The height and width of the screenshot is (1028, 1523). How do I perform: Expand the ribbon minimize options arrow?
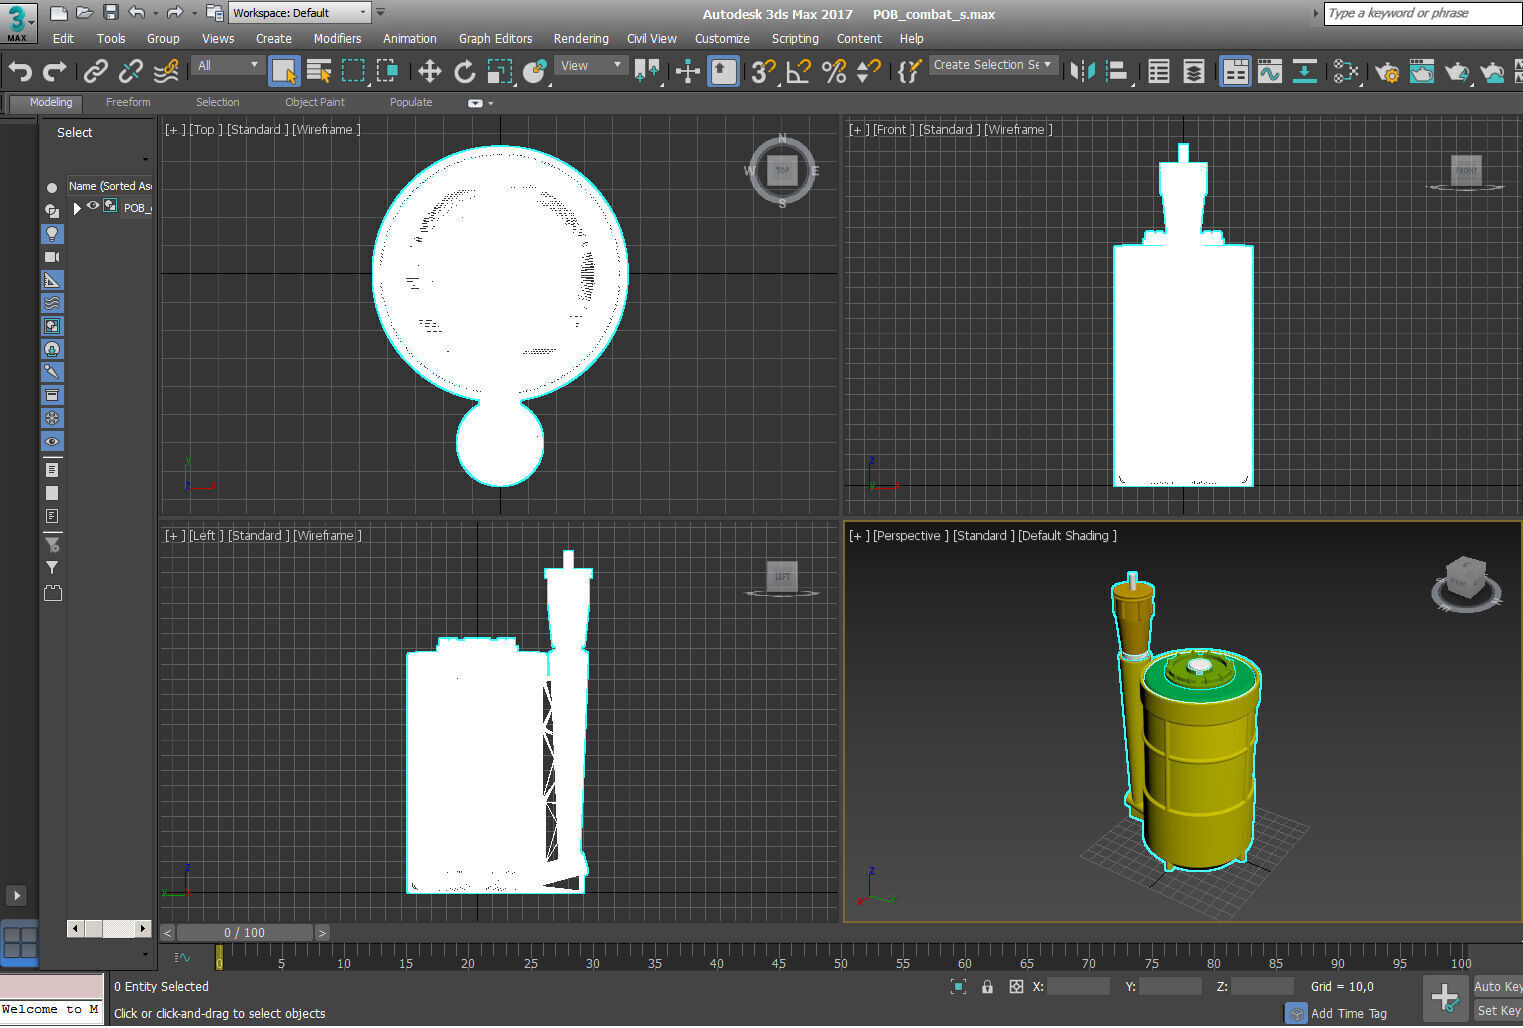(491, 103)
